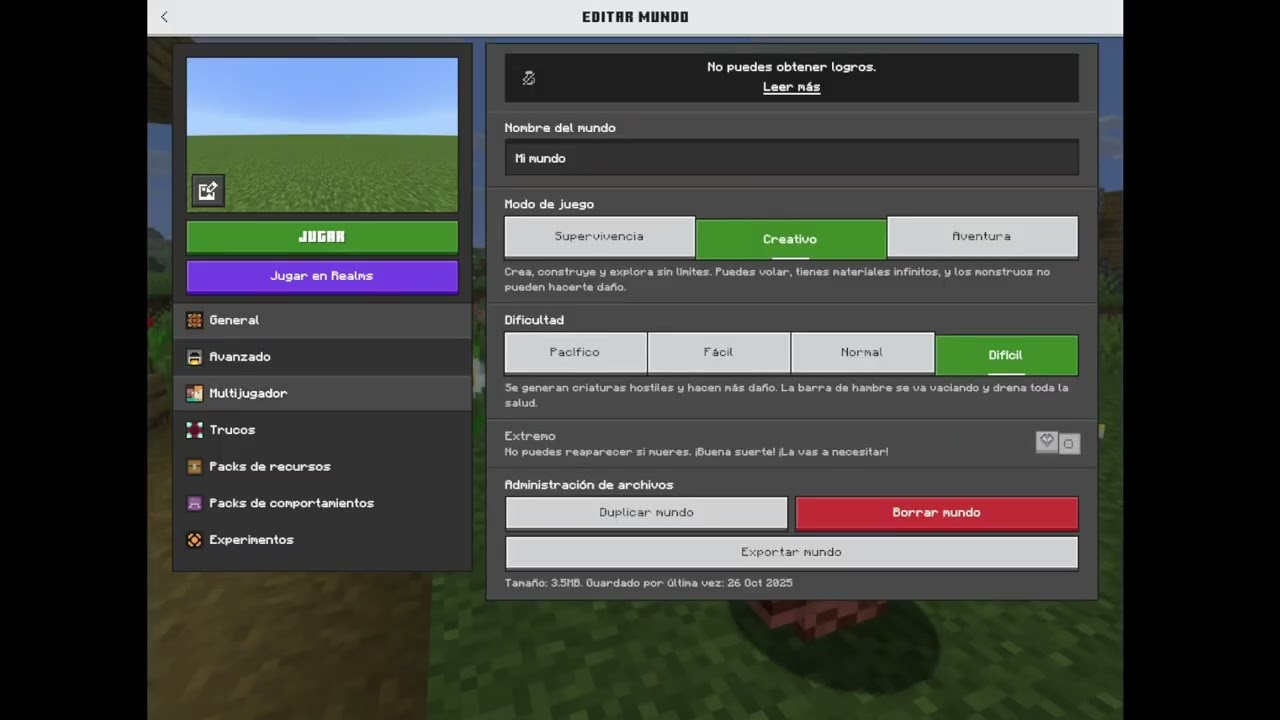Open the Packs de comportamientos tab
Viewport: 1280px width, 720px height.
(322, 503)
